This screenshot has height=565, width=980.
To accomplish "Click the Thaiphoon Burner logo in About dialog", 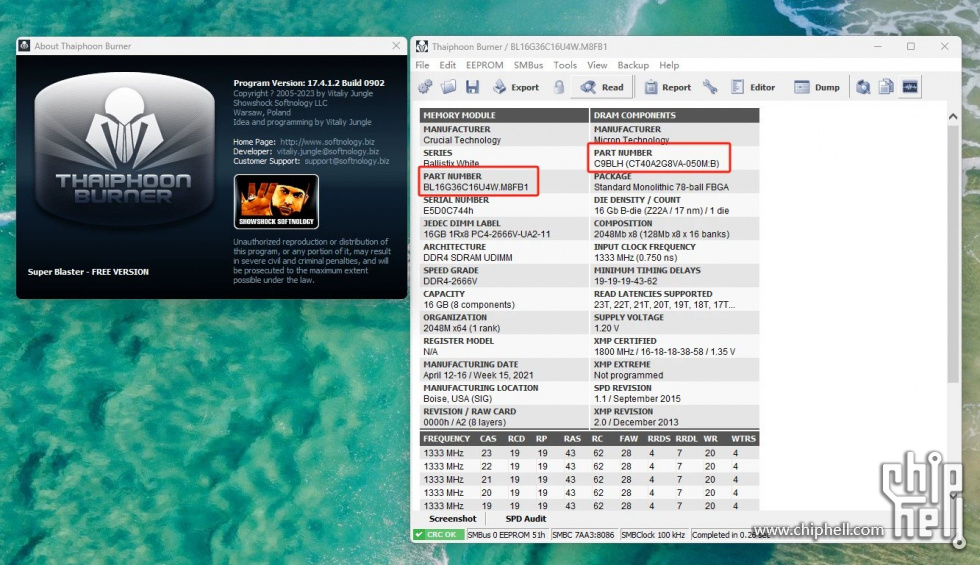I will (124, 149).
